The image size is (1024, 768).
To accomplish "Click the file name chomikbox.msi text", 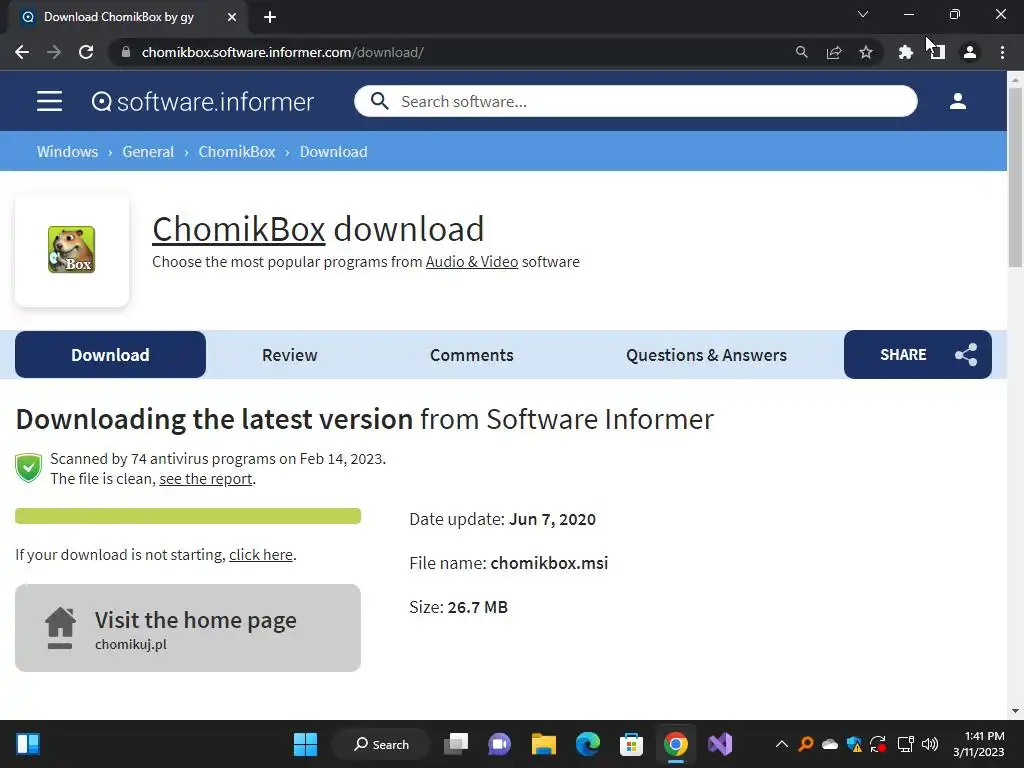I will tap(549, 563).
